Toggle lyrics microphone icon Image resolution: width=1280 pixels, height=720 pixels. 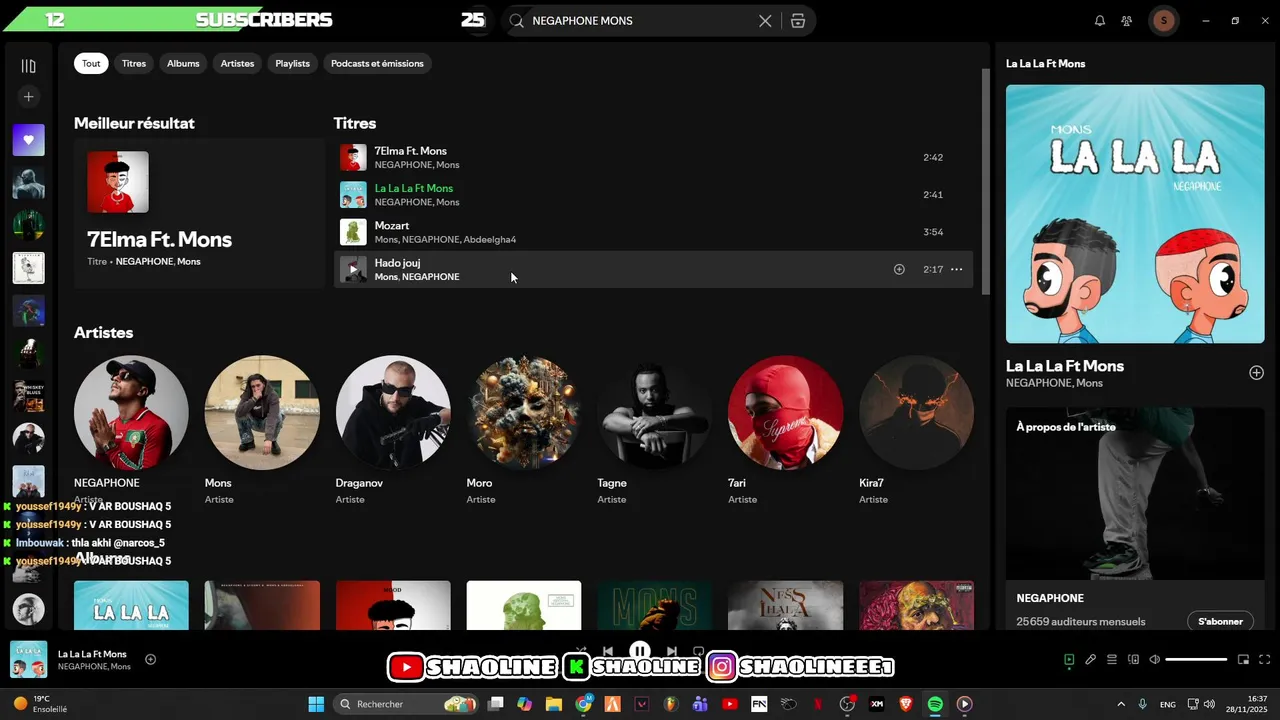[1091, 659]
